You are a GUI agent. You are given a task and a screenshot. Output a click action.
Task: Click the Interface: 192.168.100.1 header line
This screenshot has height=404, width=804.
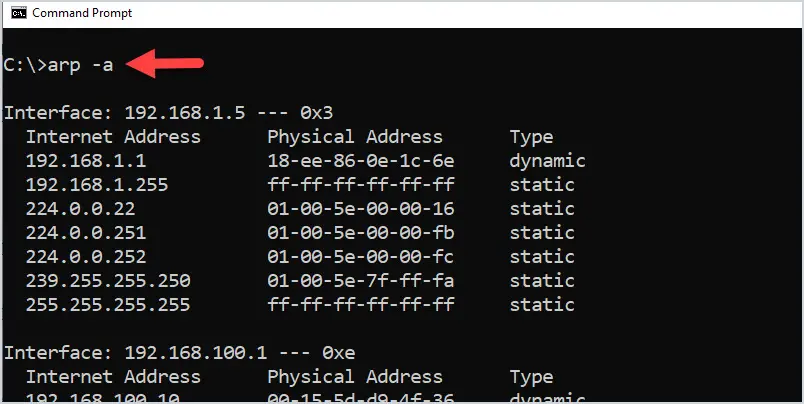(179, 353)
